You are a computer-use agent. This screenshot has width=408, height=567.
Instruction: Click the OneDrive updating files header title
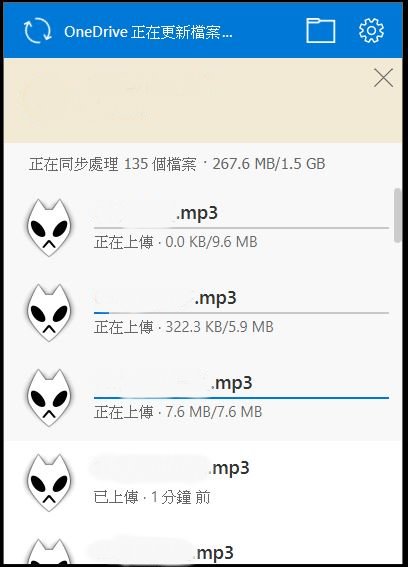(148, 32)
